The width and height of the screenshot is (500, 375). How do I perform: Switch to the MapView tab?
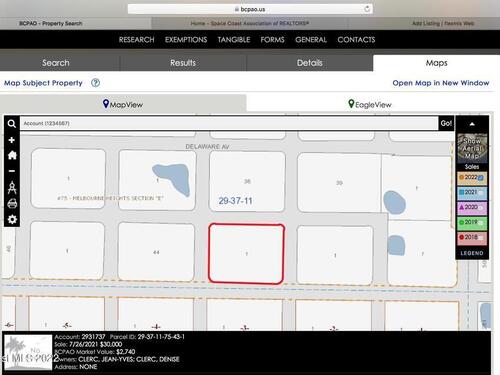123,104
